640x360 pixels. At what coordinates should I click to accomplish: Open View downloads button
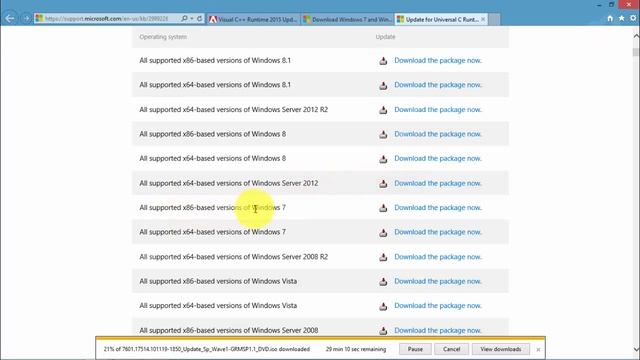(x=501, y=349)
